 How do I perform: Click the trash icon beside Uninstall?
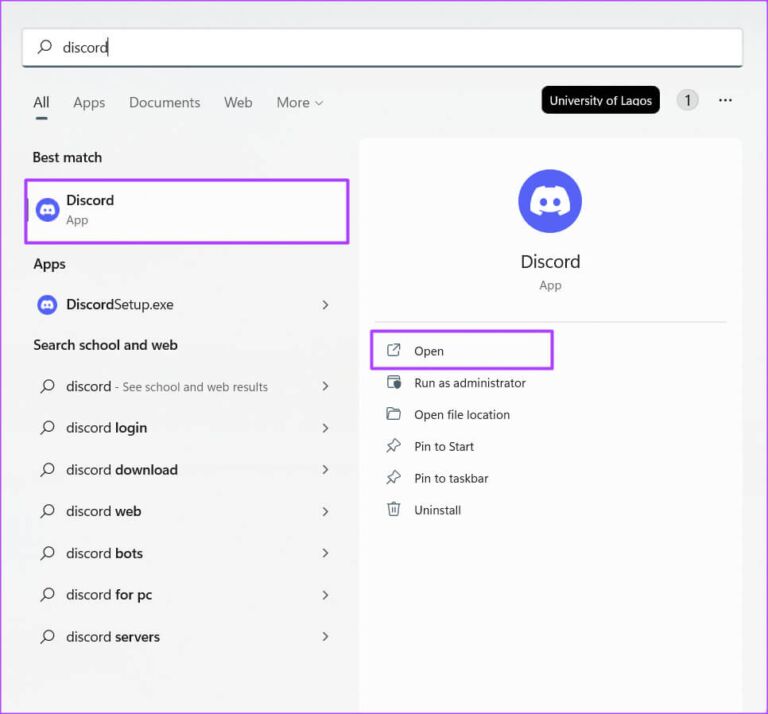coord(394,510)
